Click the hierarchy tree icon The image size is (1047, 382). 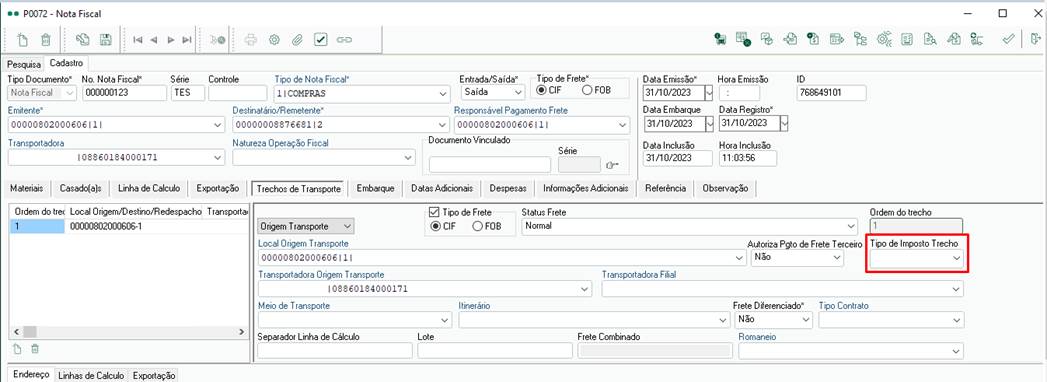click(860, 40)
